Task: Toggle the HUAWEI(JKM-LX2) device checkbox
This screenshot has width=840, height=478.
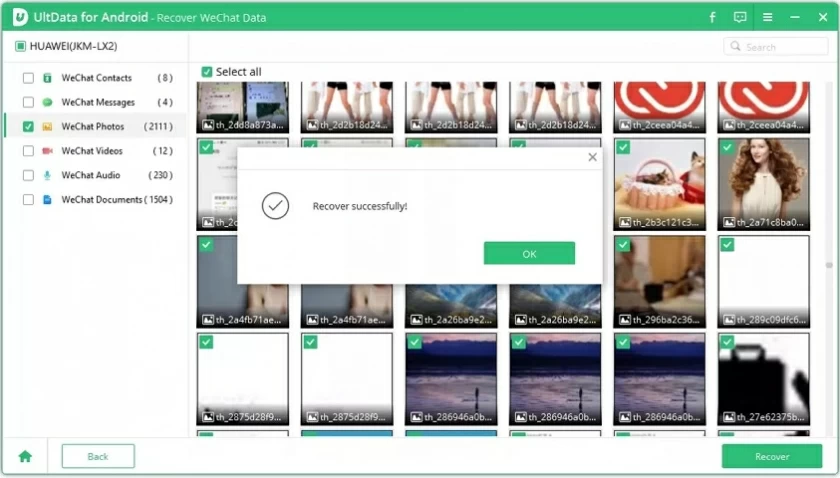Action: [20, 46]
